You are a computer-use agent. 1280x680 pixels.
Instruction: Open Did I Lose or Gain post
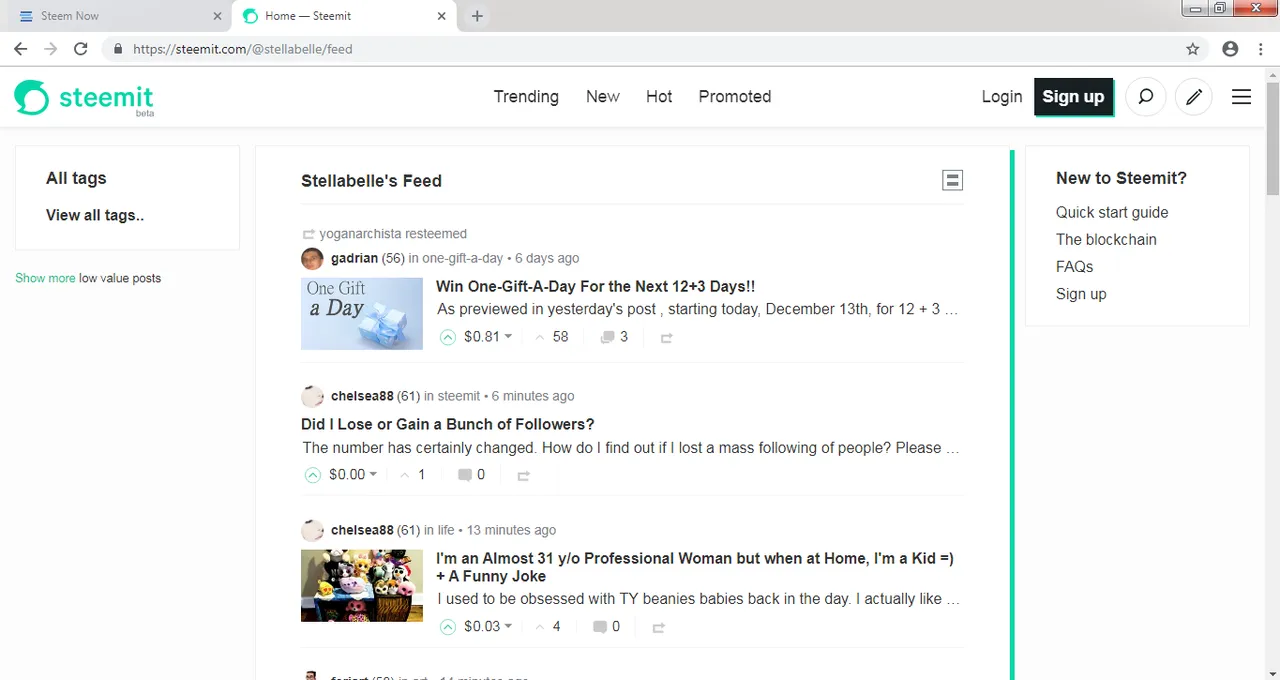[x=448, y=424]
